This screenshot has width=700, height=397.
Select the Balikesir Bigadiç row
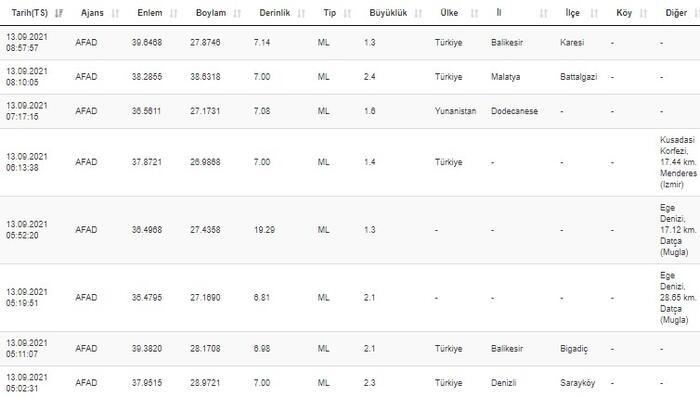coord(350,349)
